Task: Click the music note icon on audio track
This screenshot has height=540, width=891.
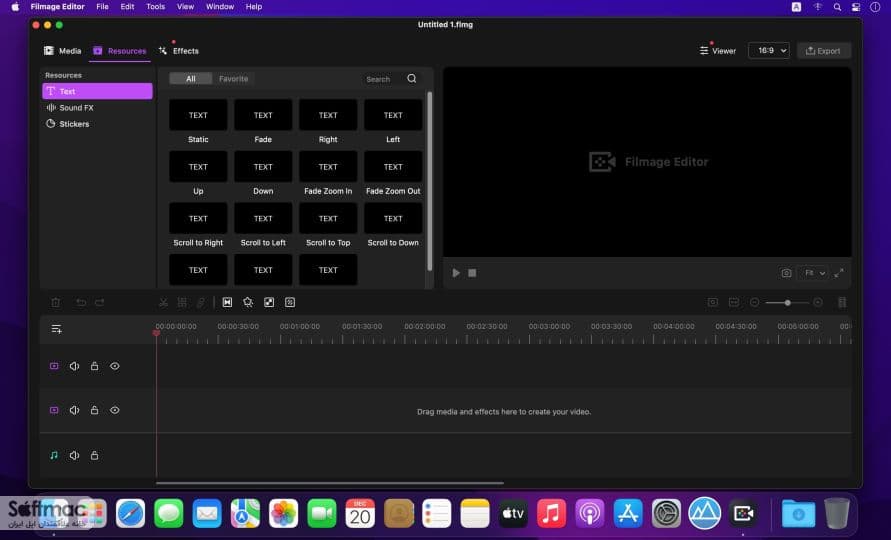Action: (54, 455)
